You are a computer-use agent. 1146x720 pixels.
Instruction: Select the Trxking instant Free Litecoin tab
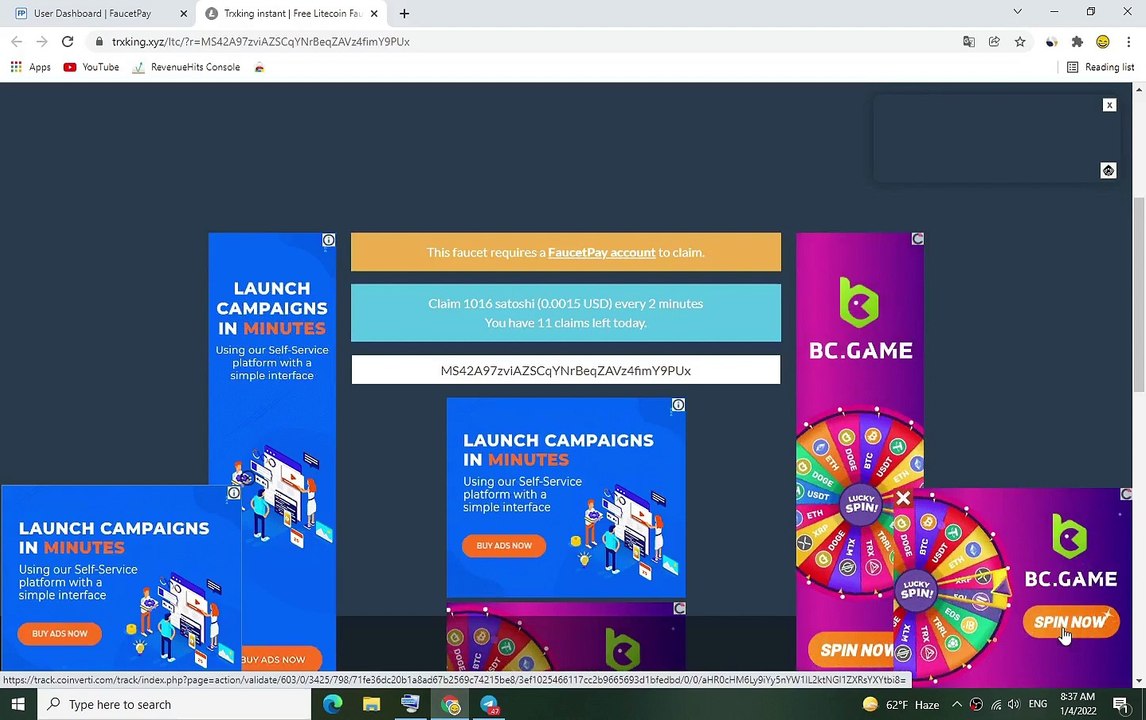click(x=292, y=13)
